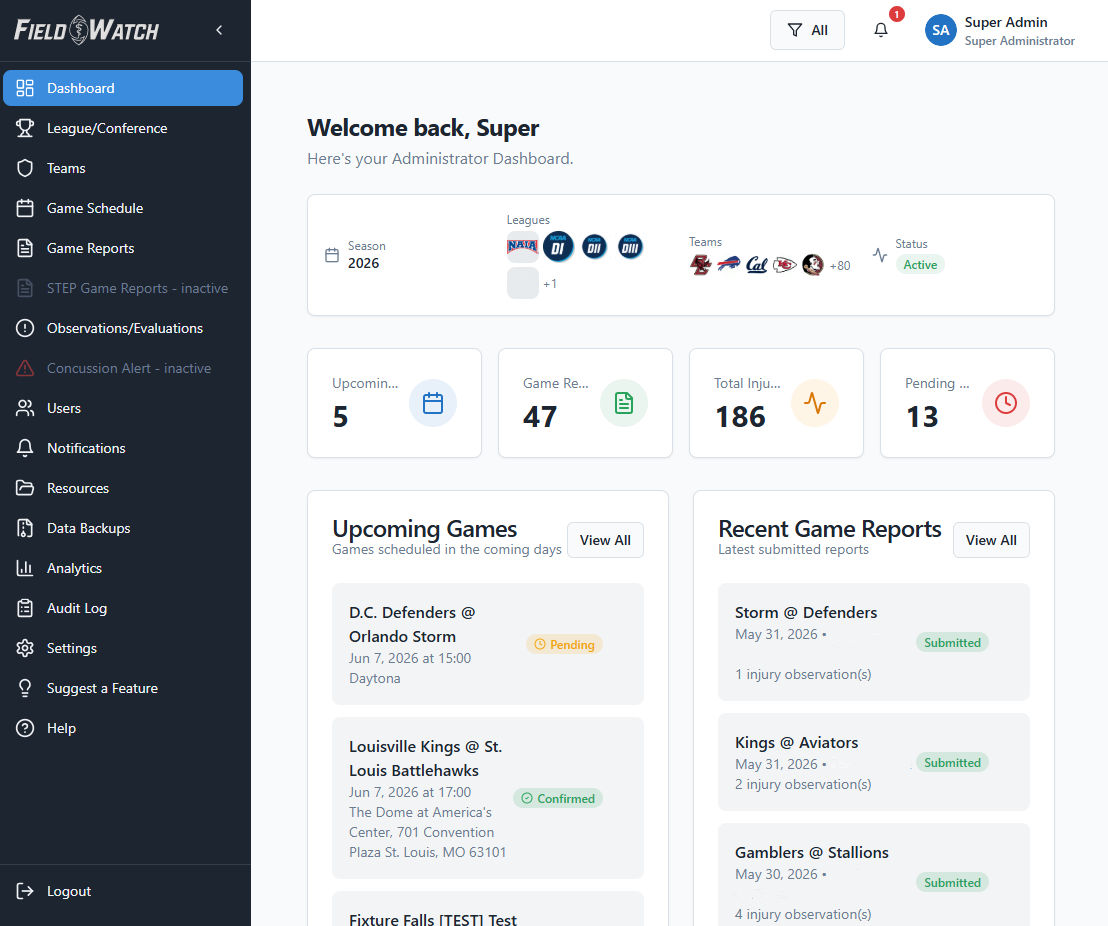Screen dimensions: 1108x926
Task: Click the Data Backups file icon
Action: coord(25,528)
